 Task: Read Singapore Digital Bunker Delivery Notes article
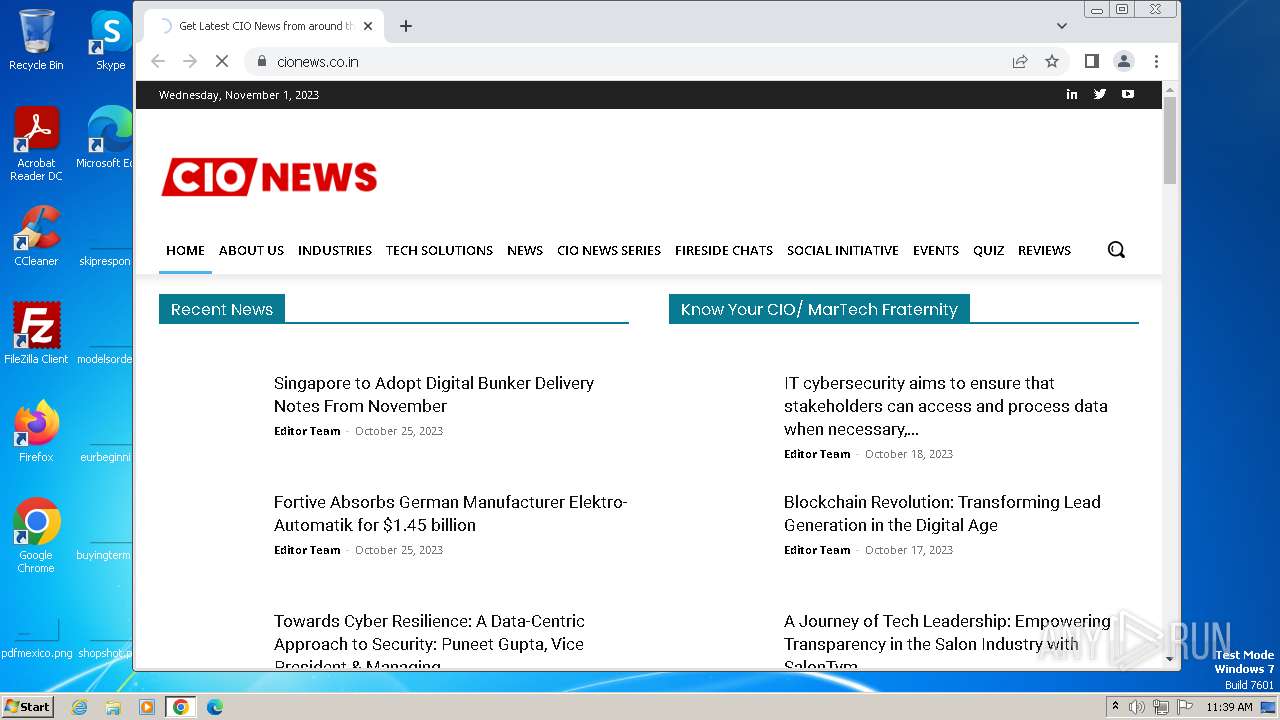[434, 394]
